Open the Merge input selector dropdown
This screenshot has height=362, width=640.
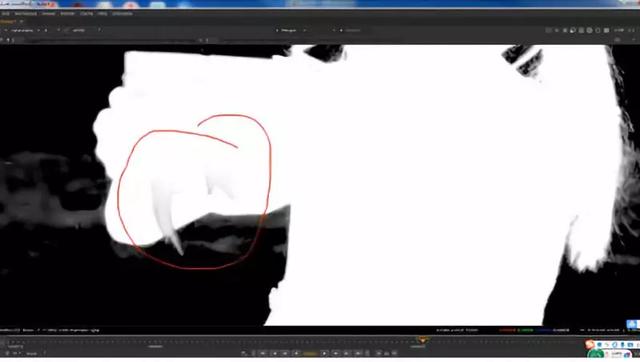click(291, 30)
